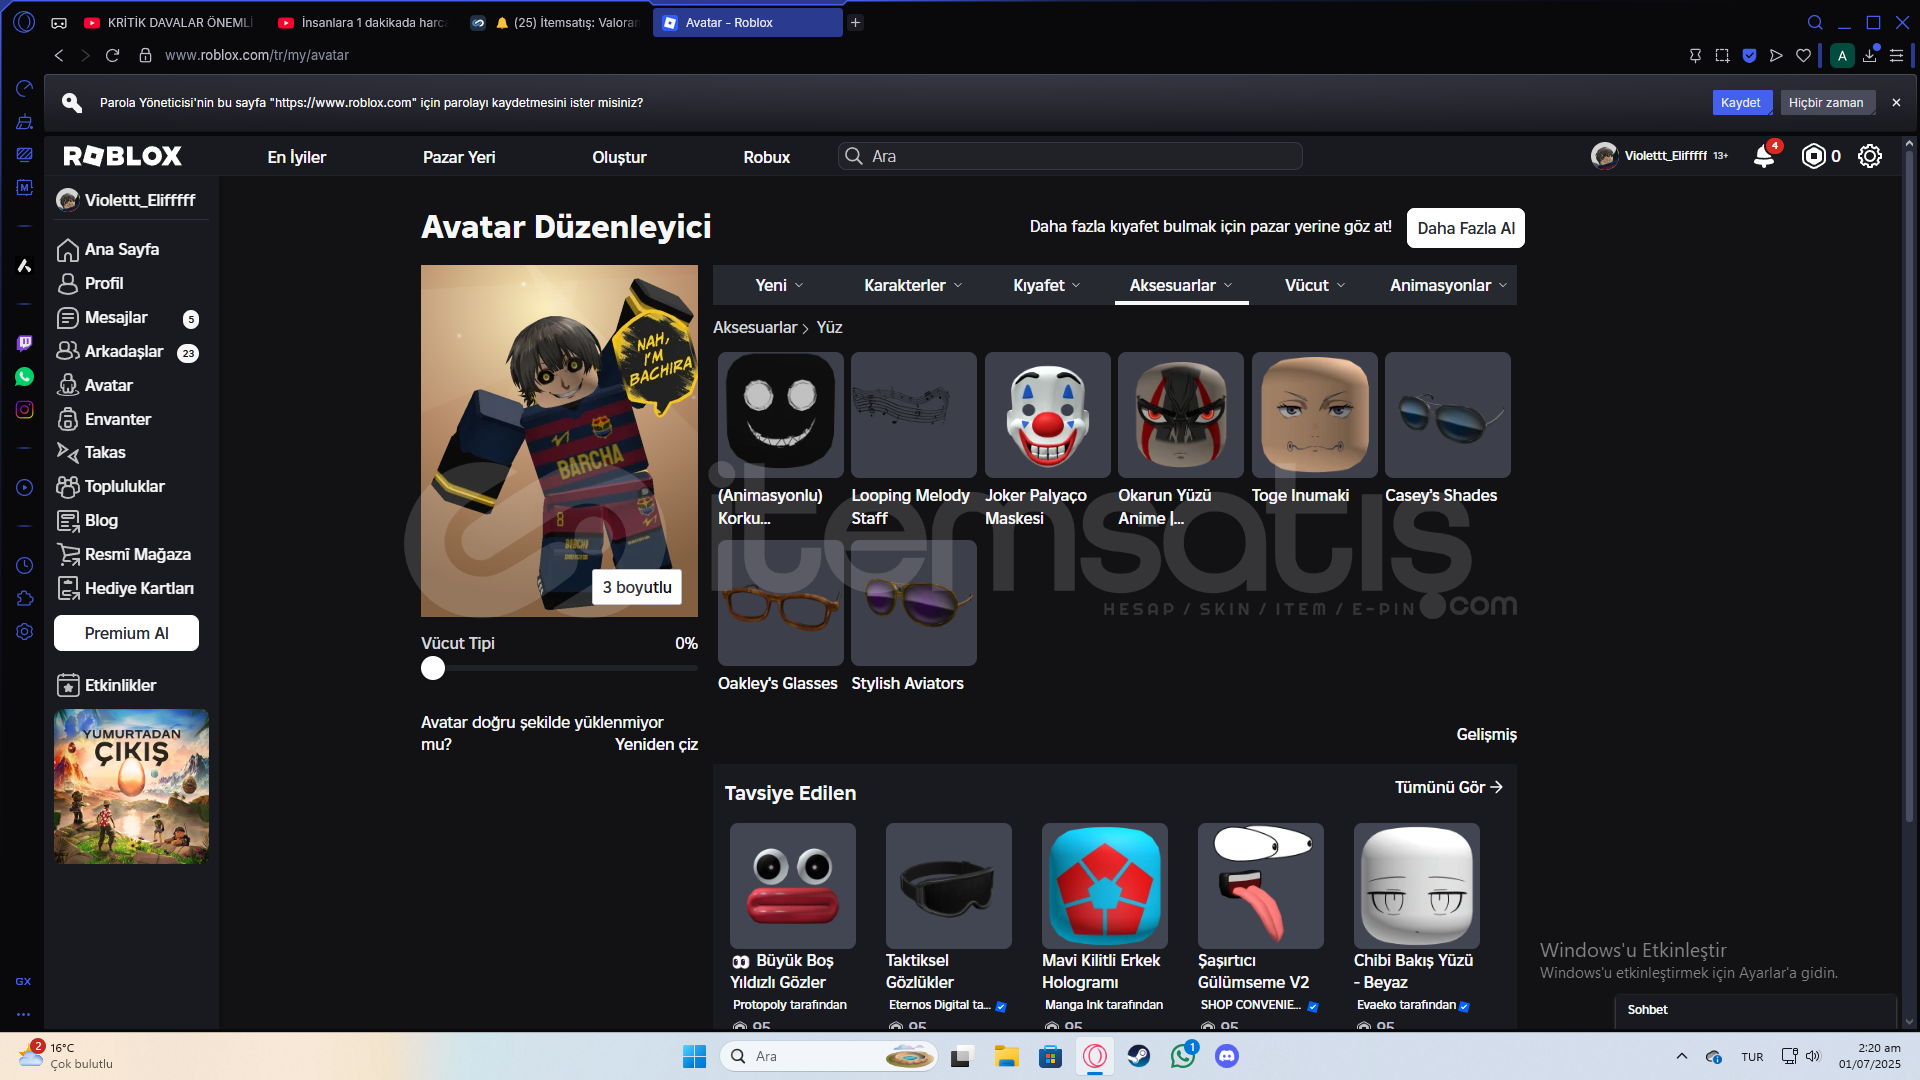The width and height of the screenshot is (1920, 1080).
Task: Expand the Animasyonlar dropdown tab
Action: pyautogui.click(x=1448, y=285)
